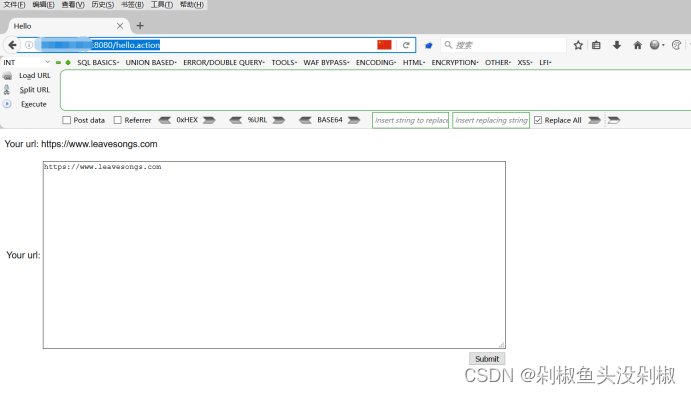Enable the Post data checkbox
The image size is (691, 394).
pos(67,120)
